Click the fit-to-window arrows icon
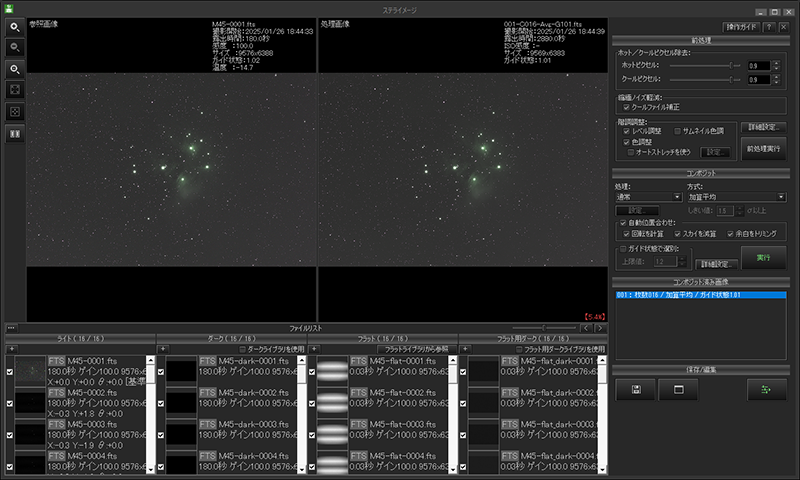The image size is (800, 480). tap(15, 90)
